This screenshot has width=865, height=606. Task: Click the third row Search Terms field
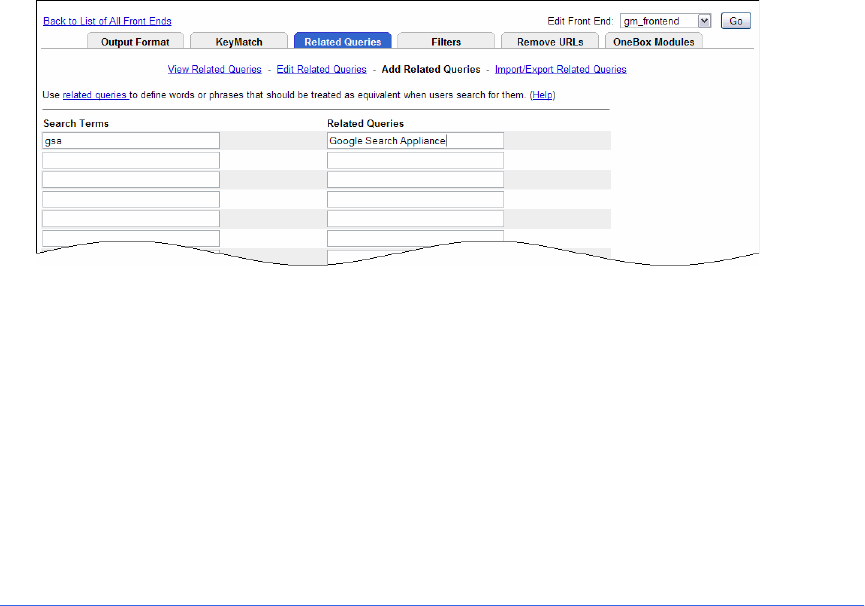(131, 180)
